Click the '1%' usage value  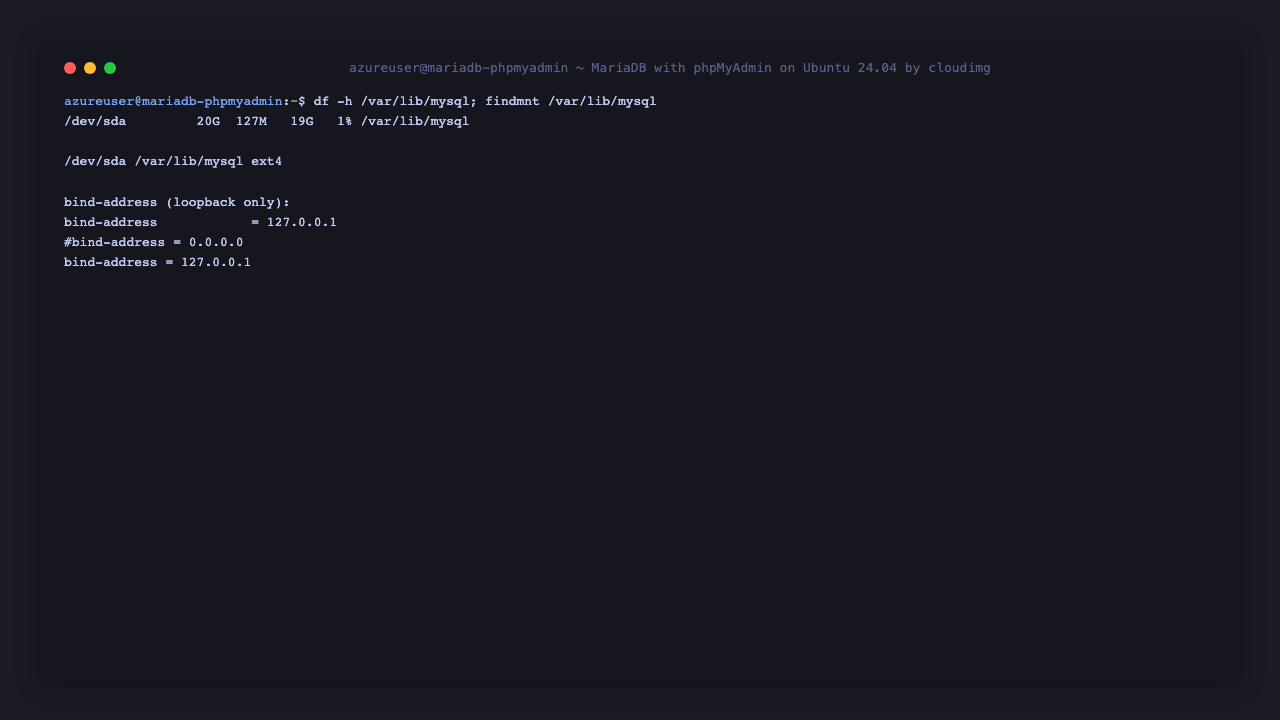coord(345,122)
